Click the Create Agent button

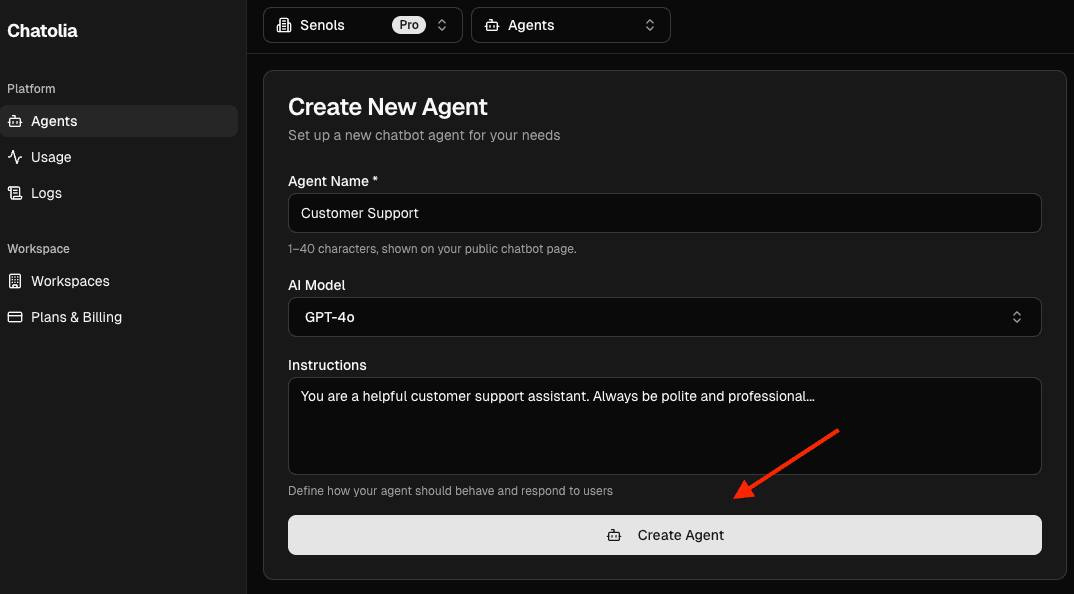664,535
